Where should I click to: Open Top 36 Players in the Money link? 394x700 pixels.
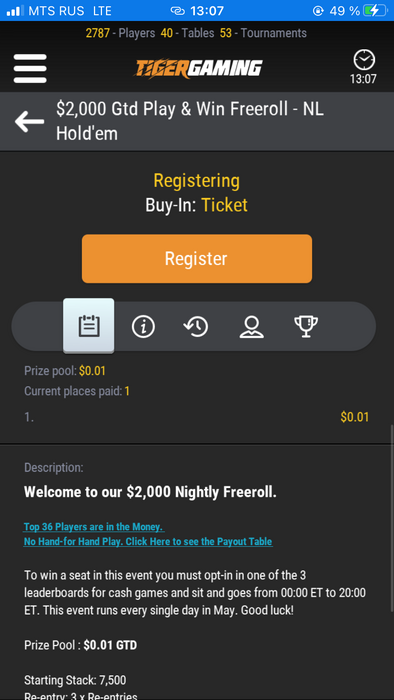(94, 527)
